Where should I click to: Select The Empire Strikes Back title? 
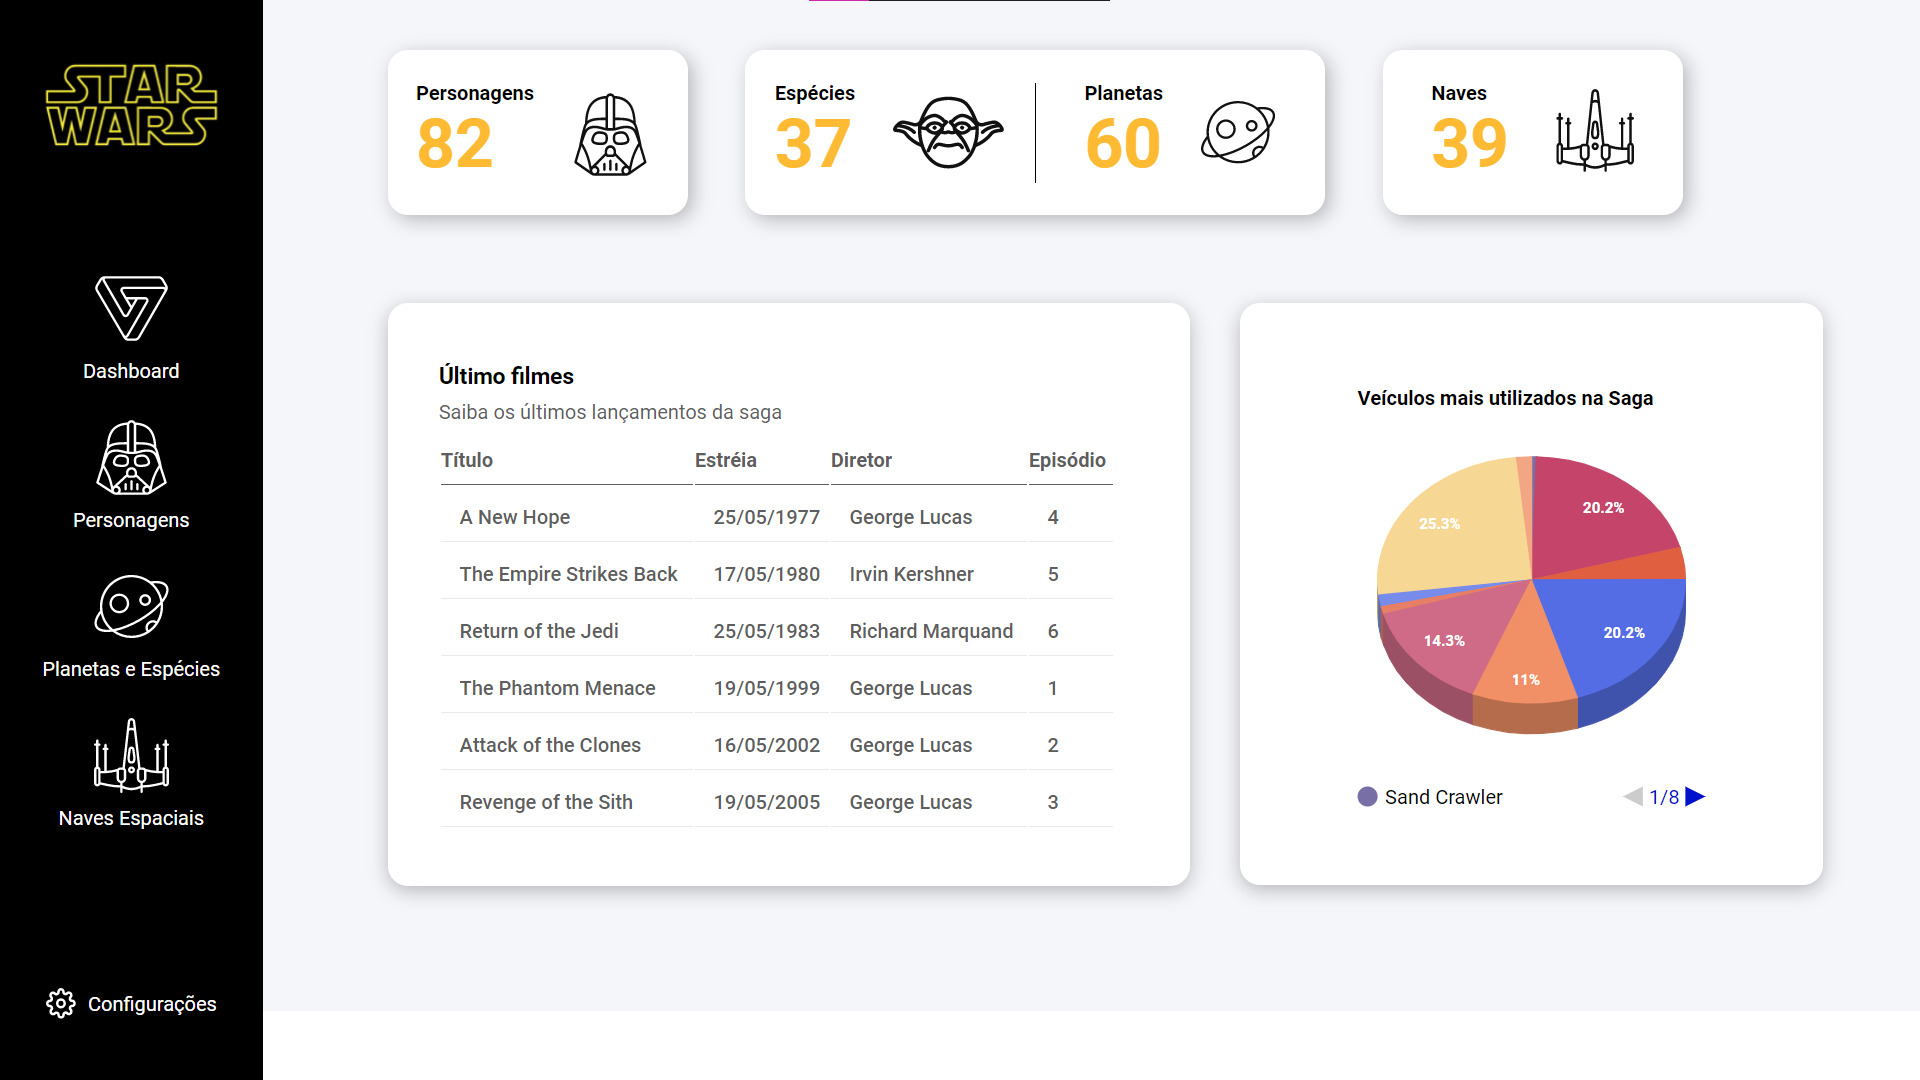[x=568, y=574]
